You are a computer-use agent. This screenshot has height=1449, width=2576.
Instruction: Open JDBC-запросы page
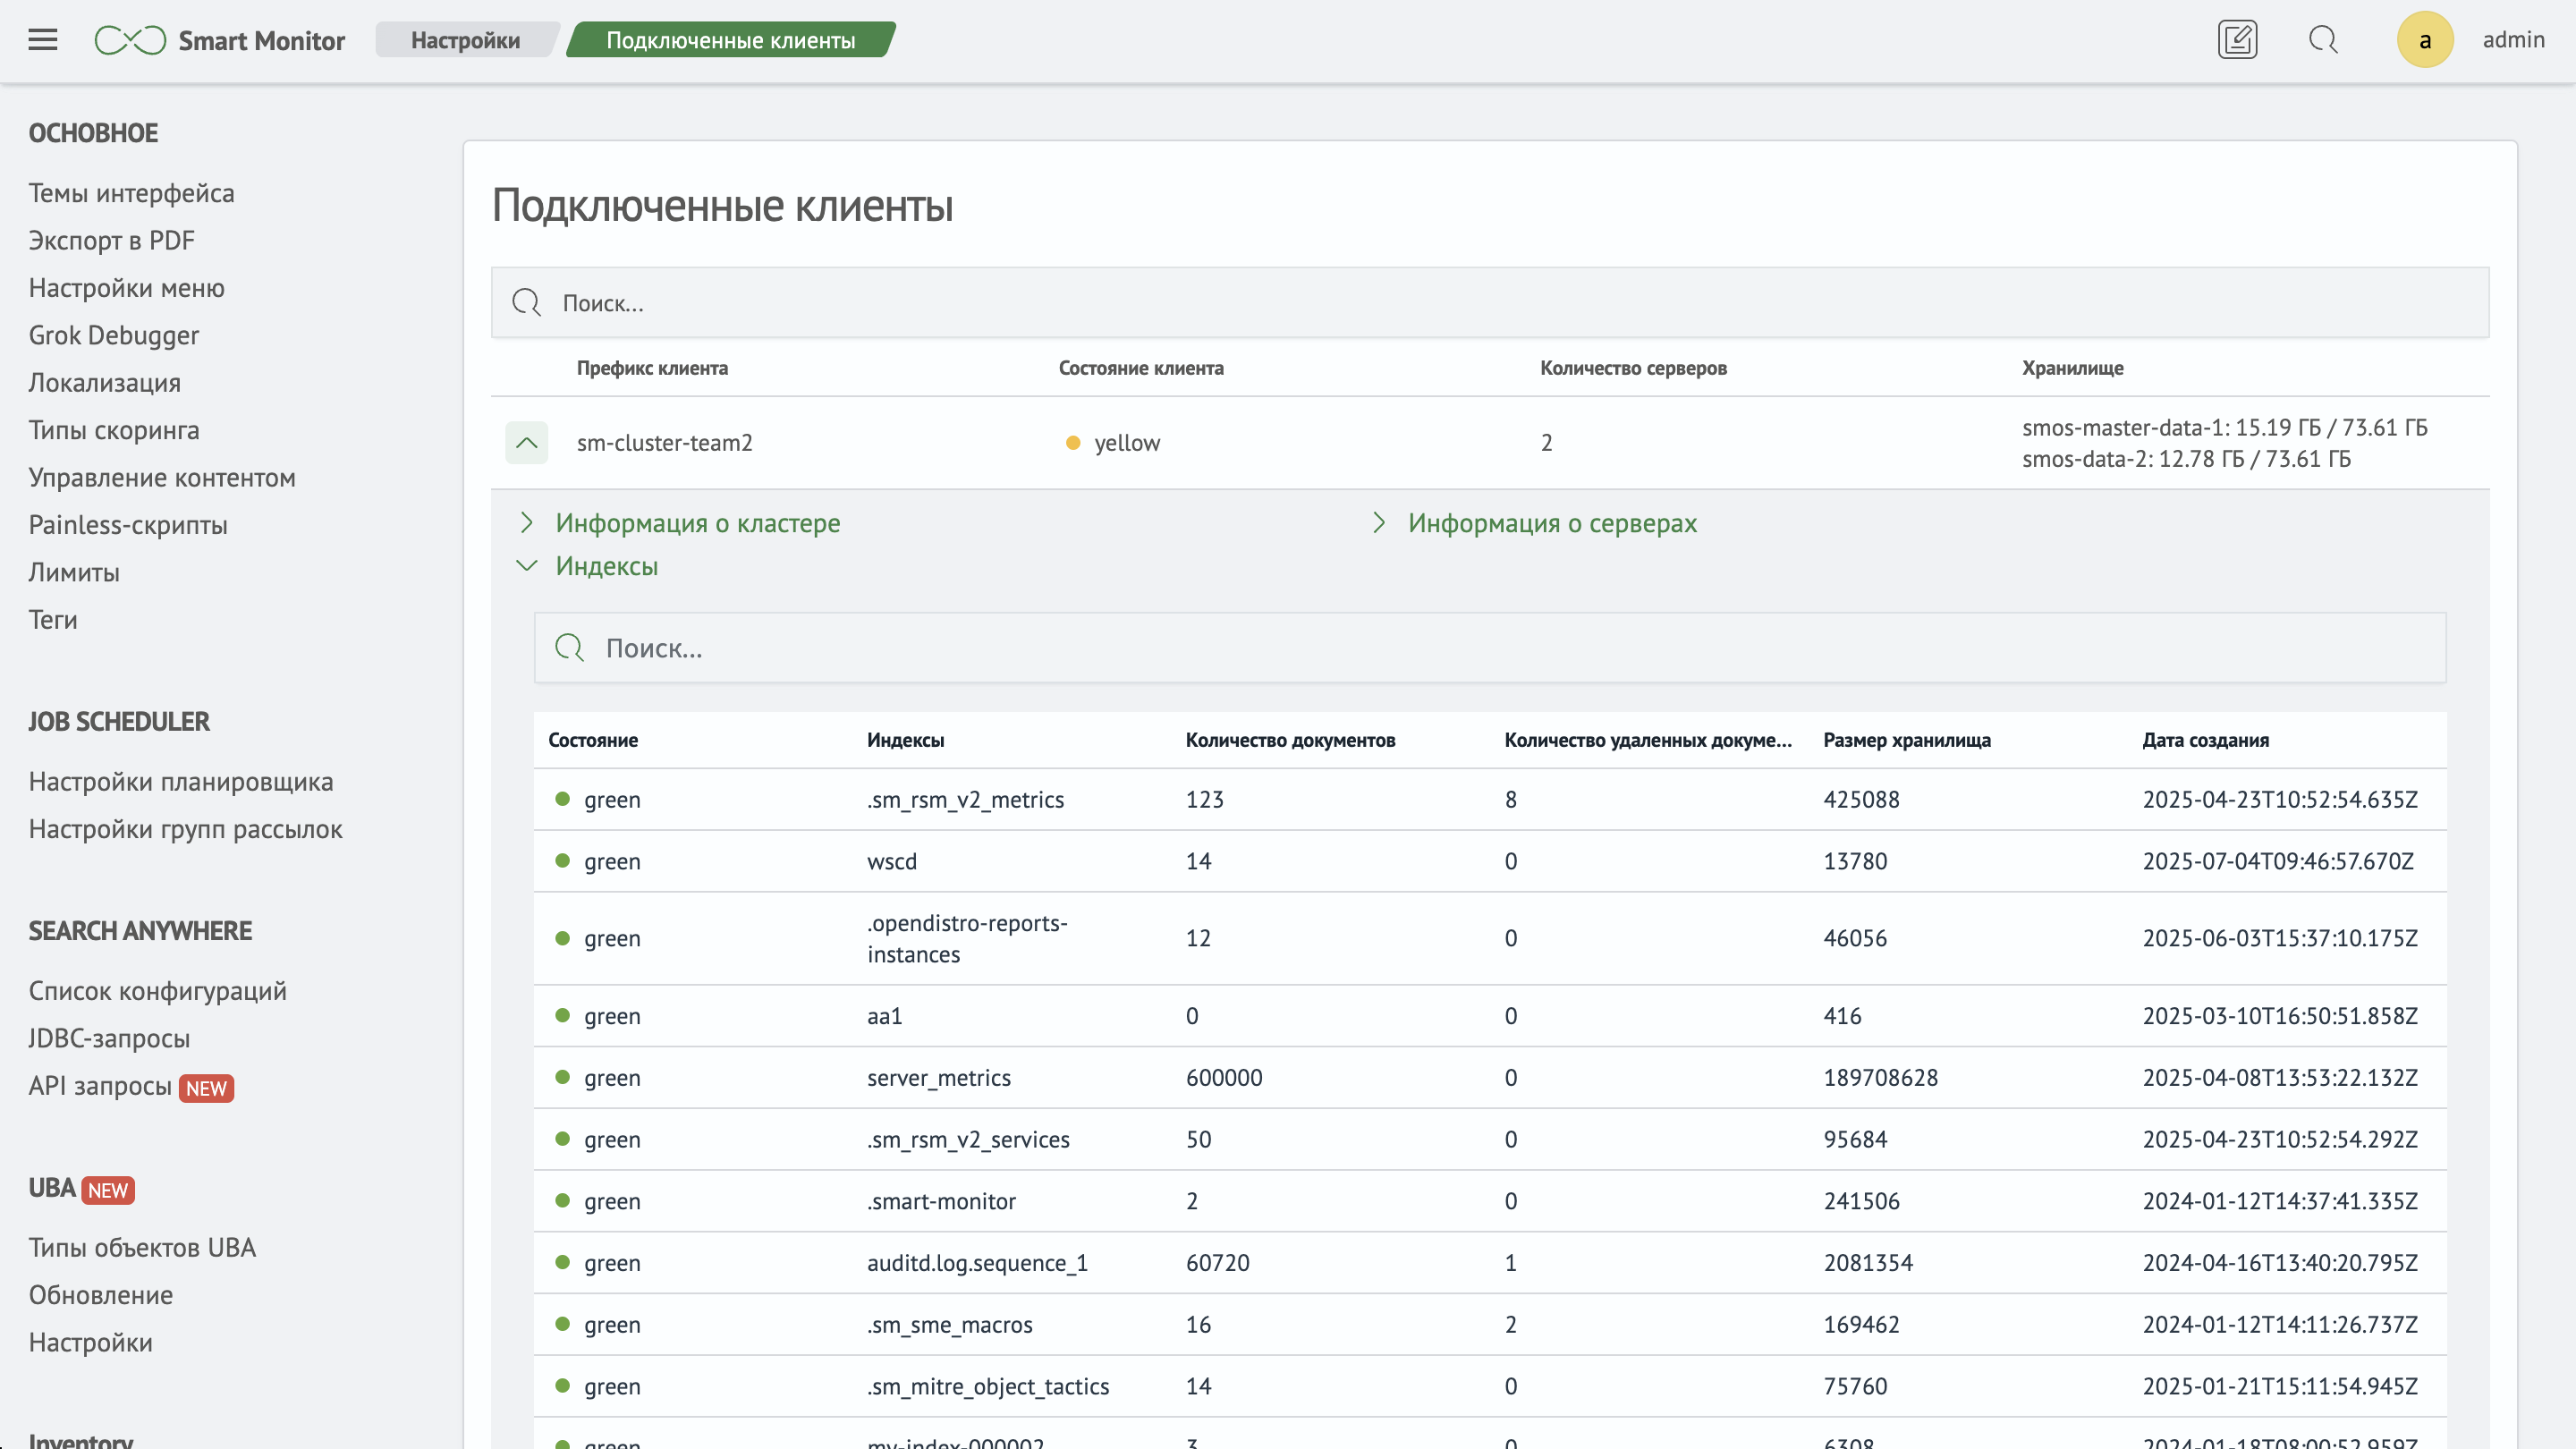coord(109,1038)
